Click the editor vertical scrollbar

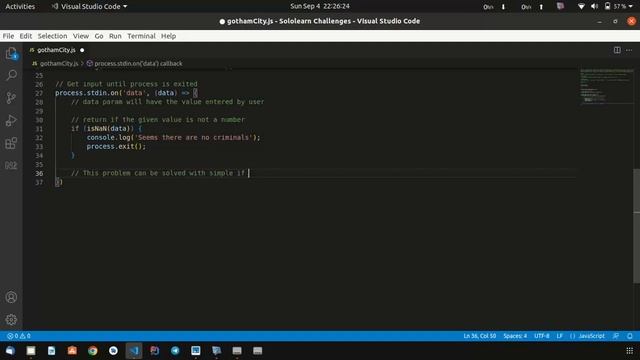pyautogui.click(x=636, y=226)
